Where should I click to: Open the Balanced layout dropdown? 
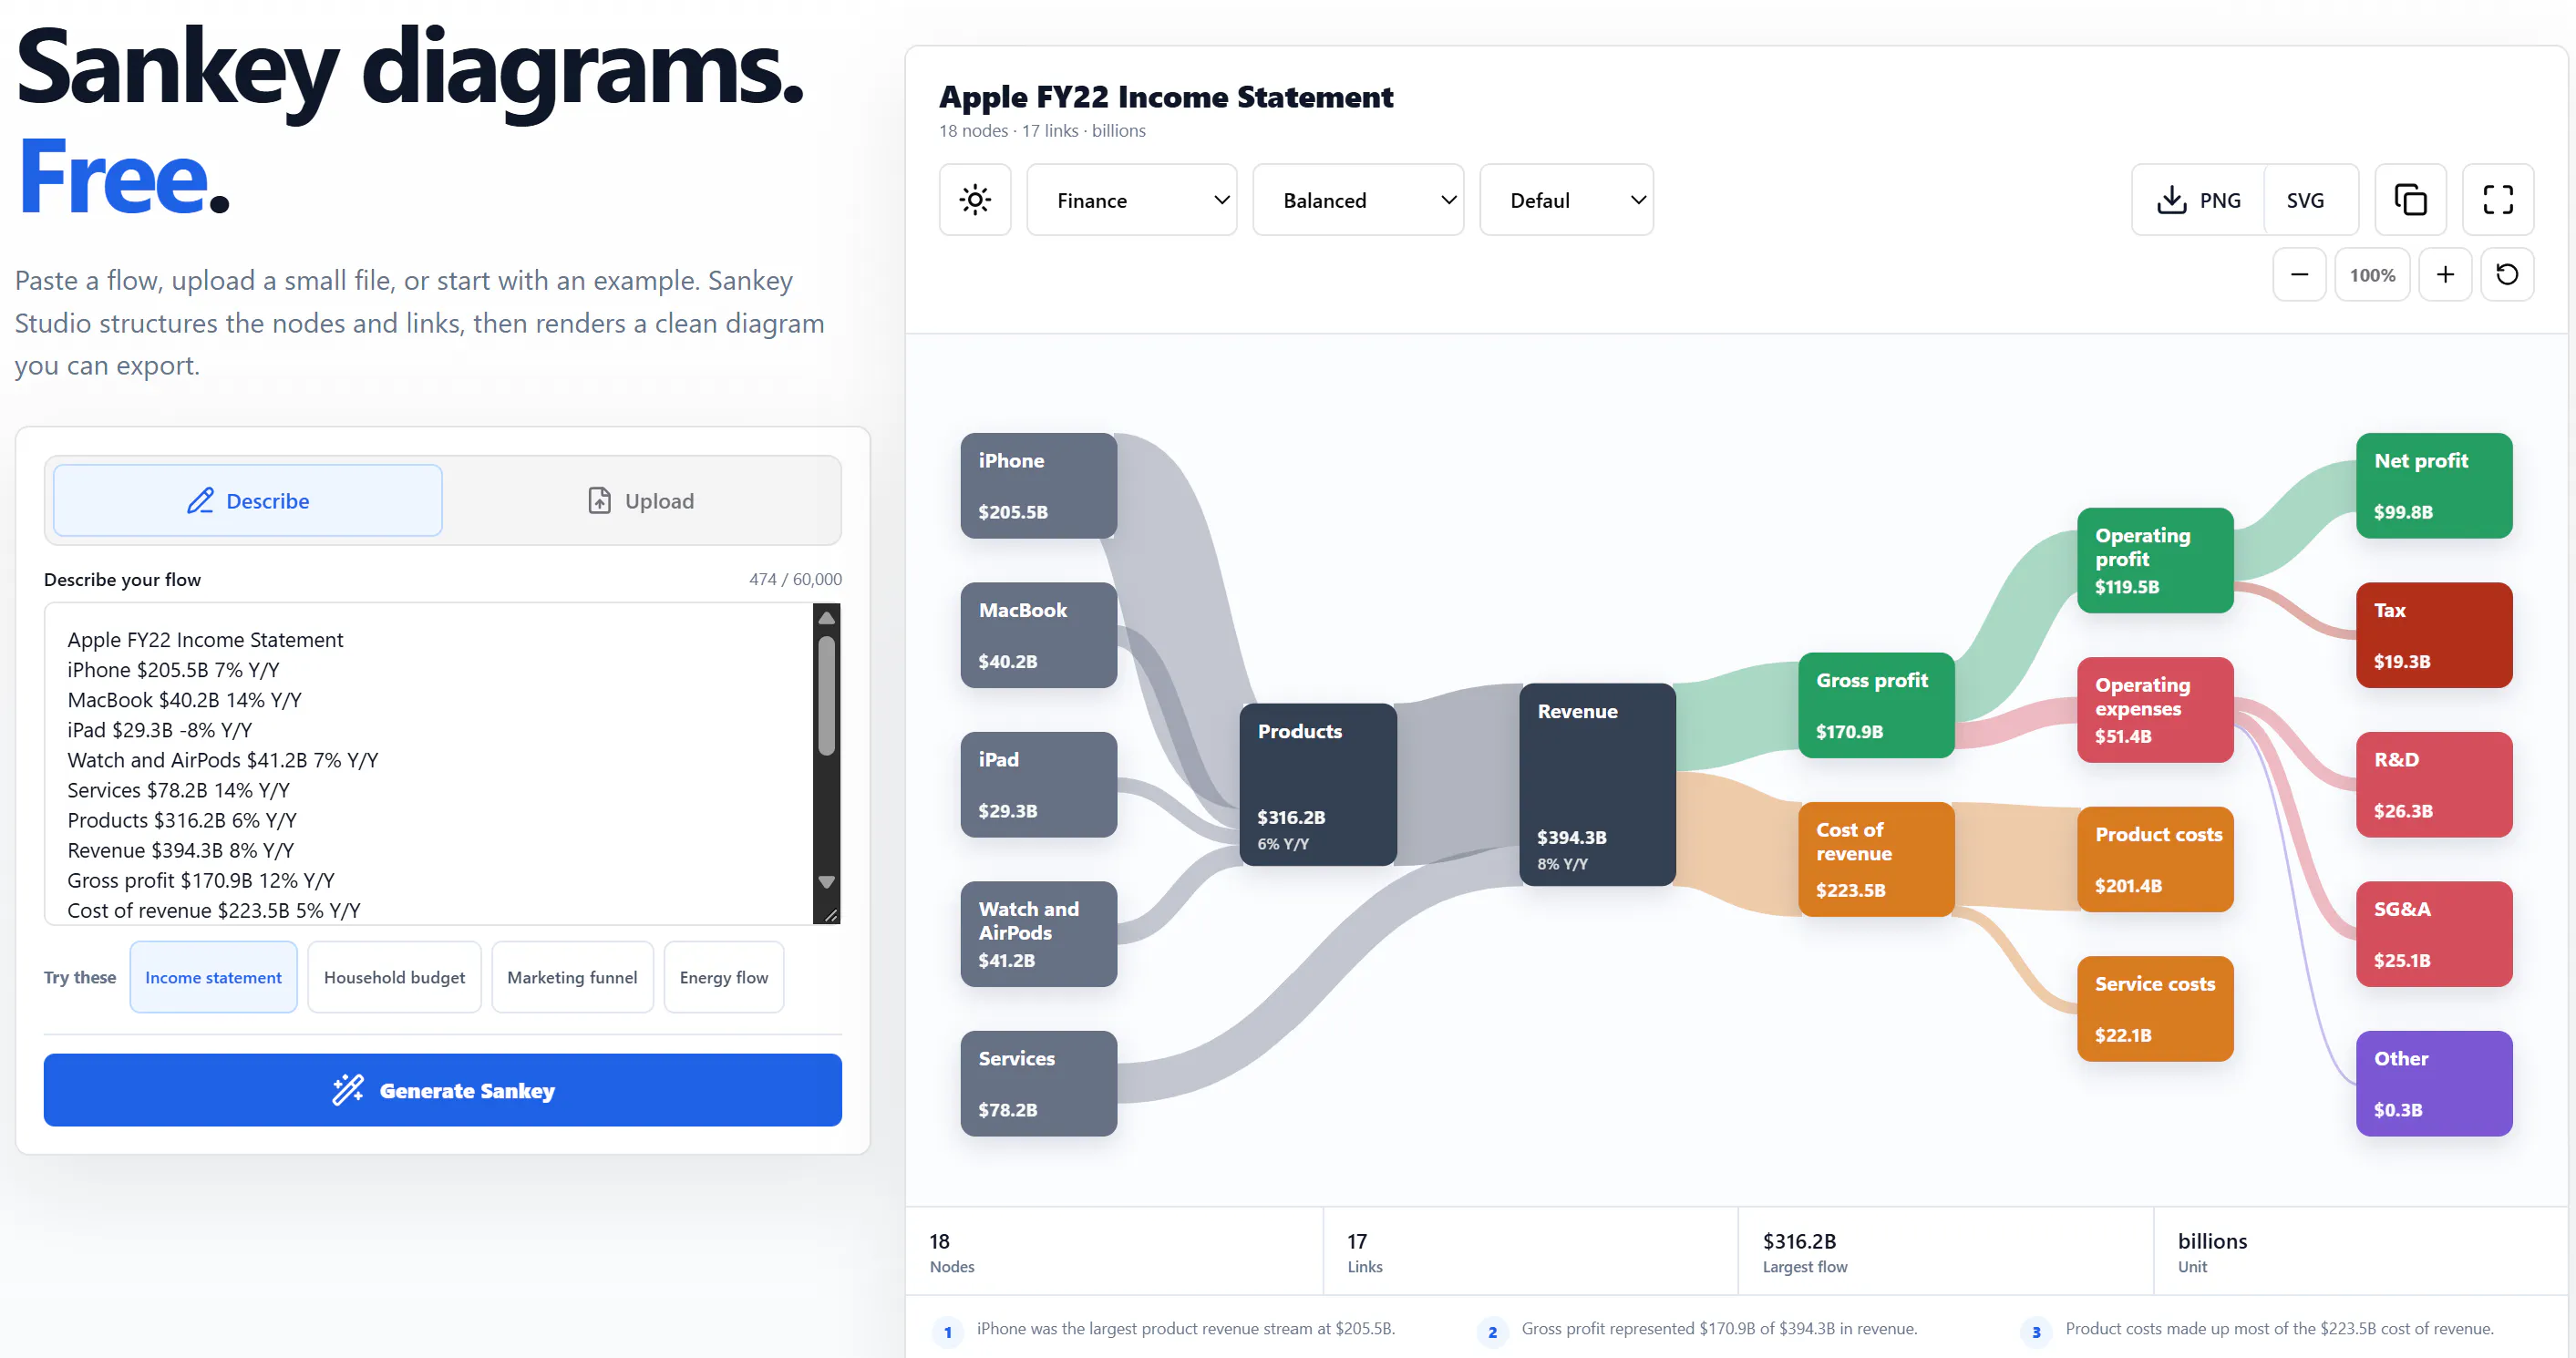tap(1358, 200)
